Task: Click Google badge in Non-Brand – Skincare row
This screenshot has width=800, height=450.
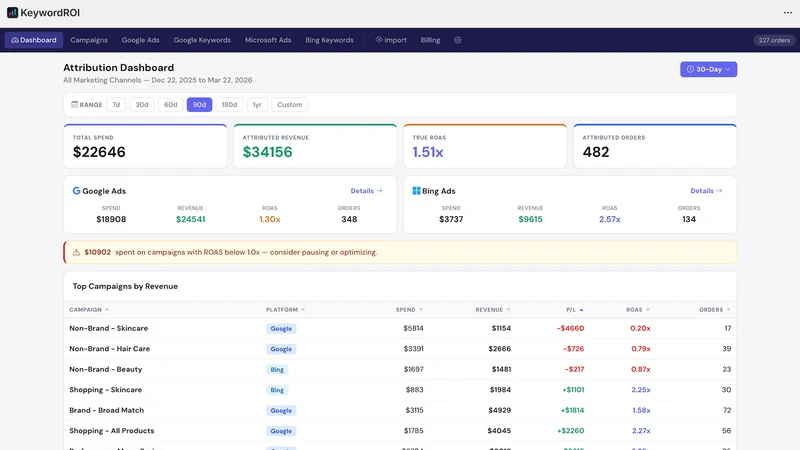Action: tap(281, 329)
